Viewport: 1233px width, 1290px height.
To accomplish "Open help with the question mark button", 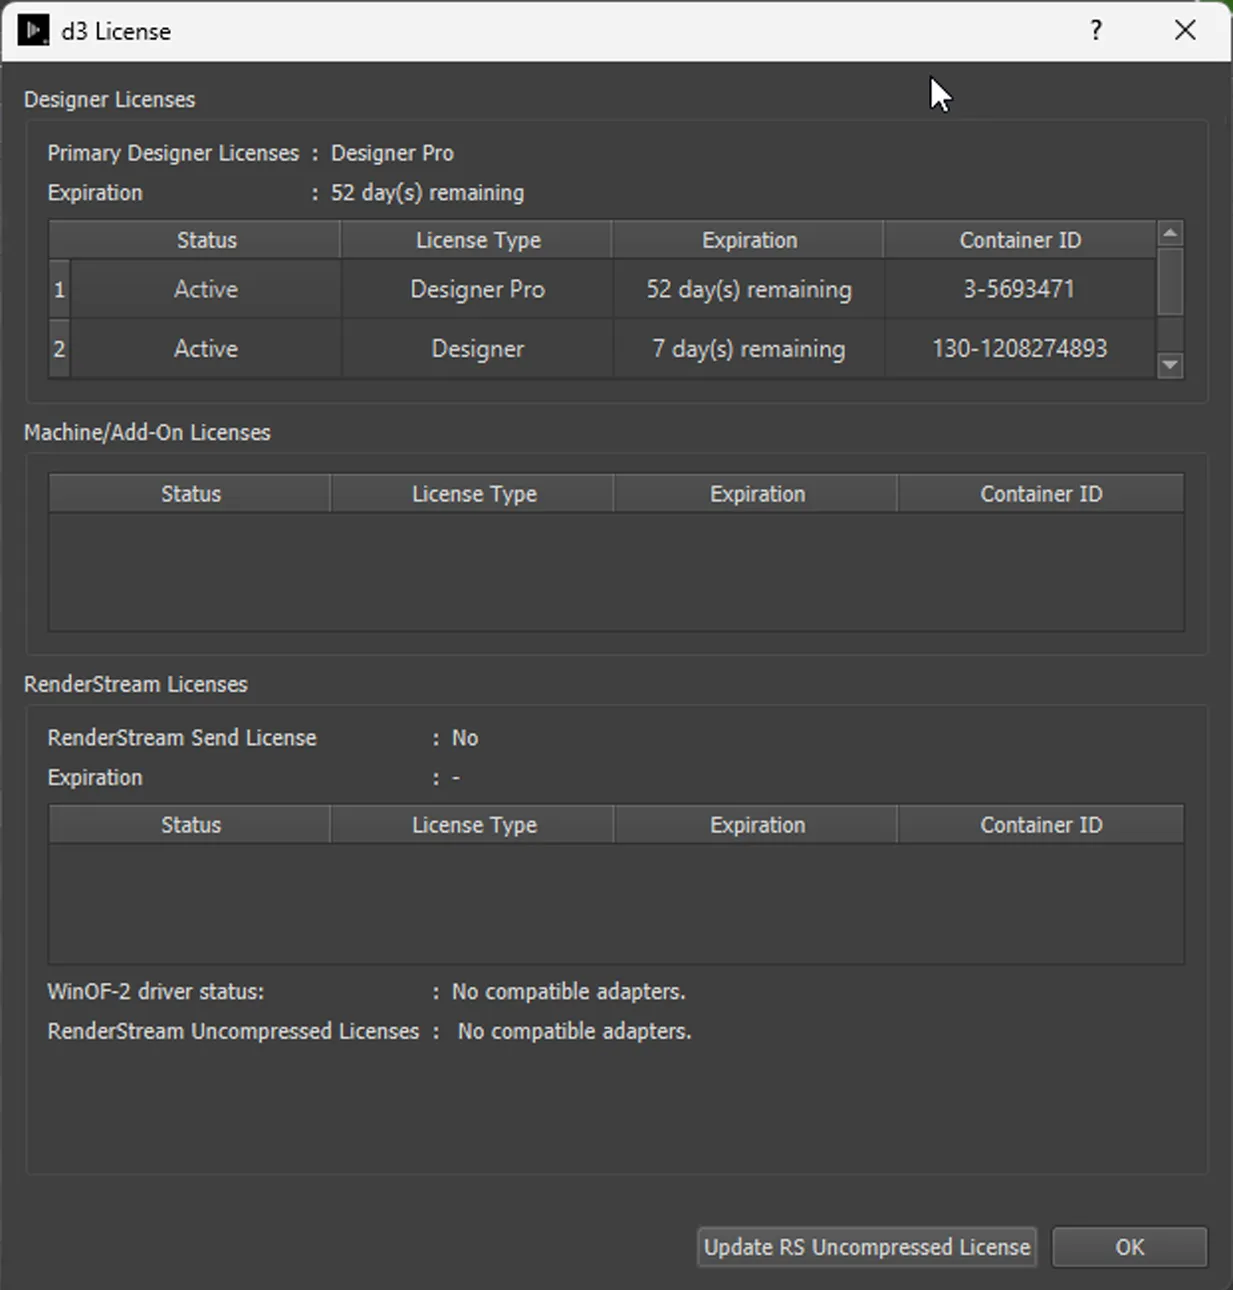I will pos(1096,31).
